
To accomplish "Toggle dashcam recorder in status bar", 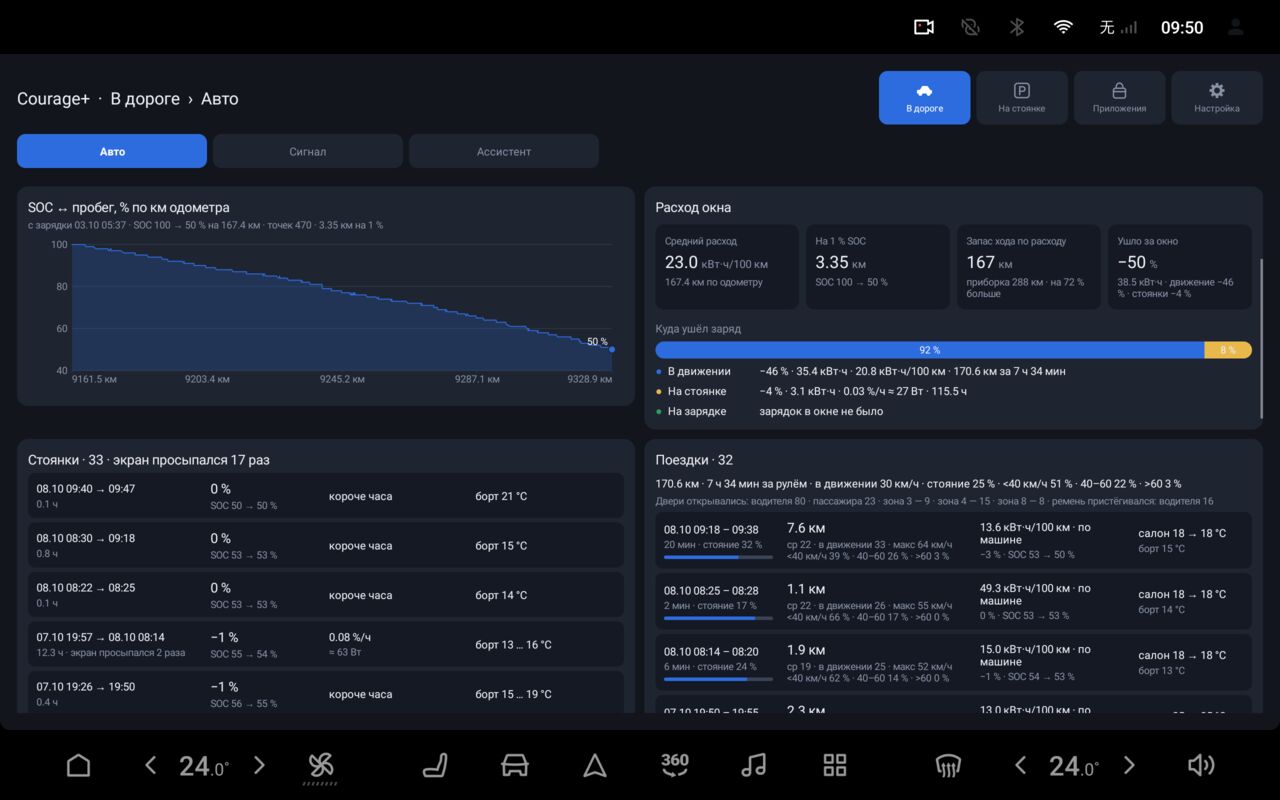I will click(x=924, y=27).
